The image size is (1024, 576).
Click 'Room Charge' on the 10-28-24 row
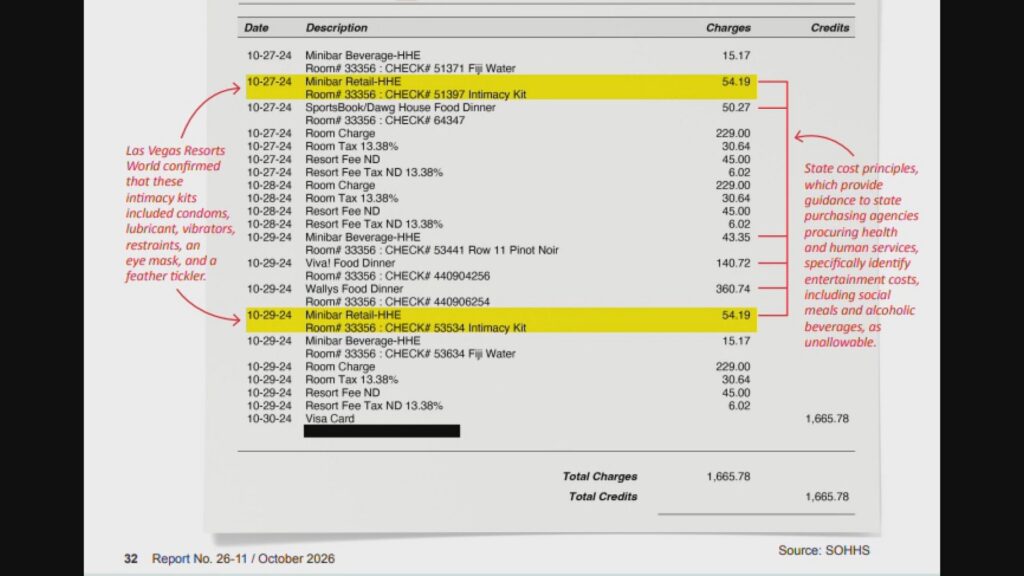[340, 185]
